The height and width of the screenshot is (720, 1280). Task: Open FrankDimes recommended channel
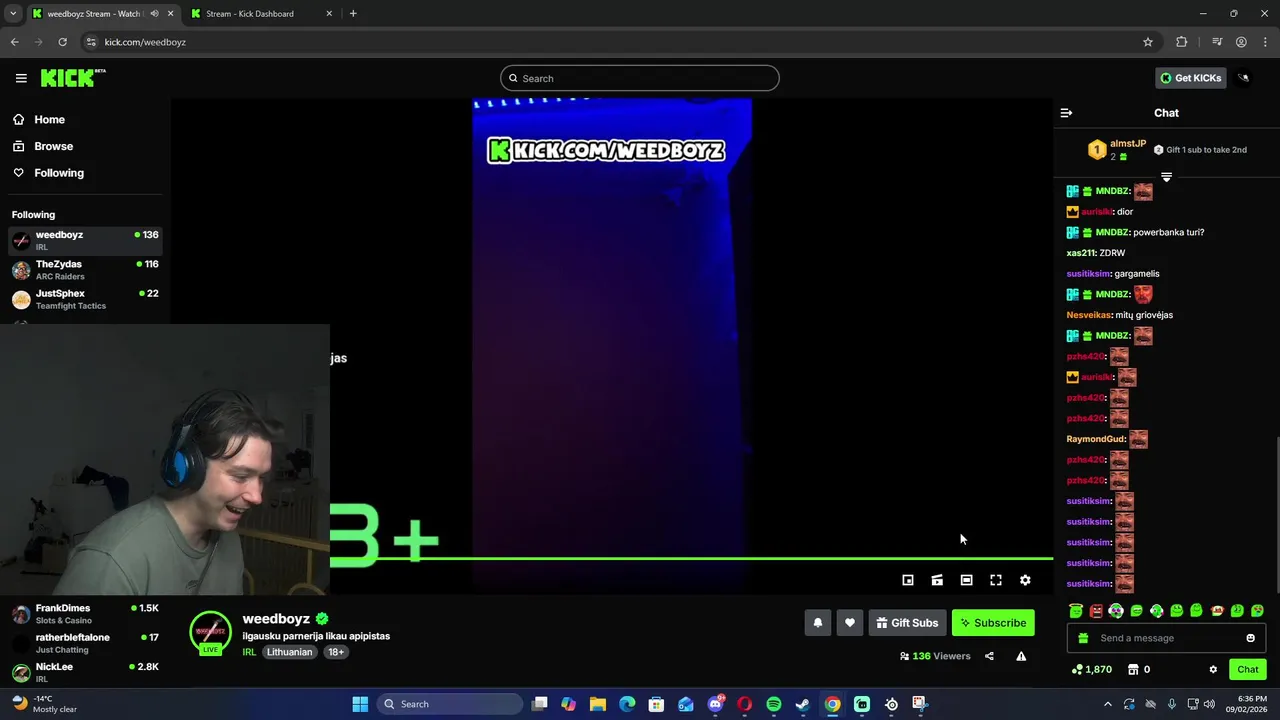click(85, 614)
